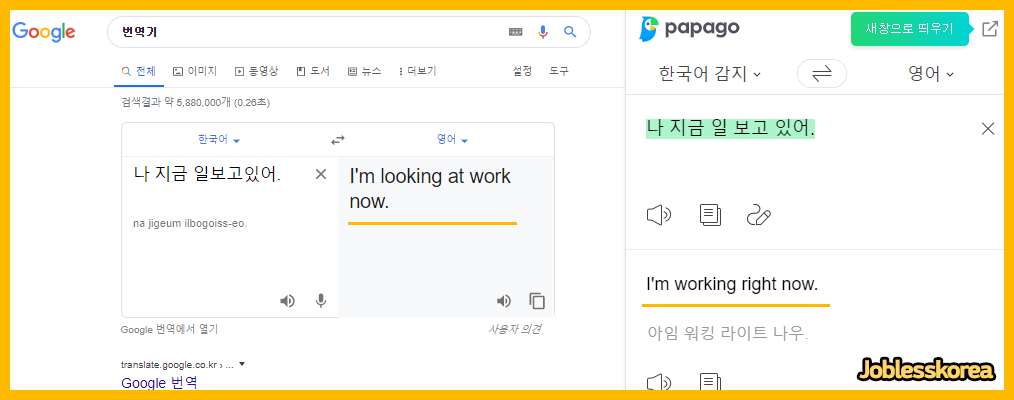
Task: Listen to Korean source text in Google widget
Action: pyautogui.click(x=287, y=300)
